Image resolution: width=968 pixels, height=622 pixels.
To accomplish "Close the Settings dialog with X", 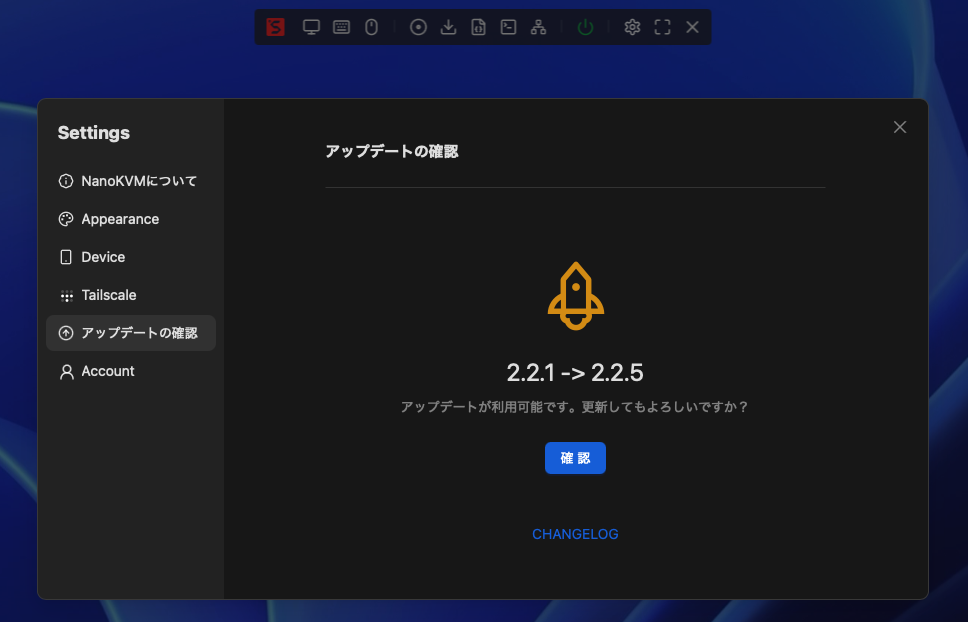I will (900, 127).
